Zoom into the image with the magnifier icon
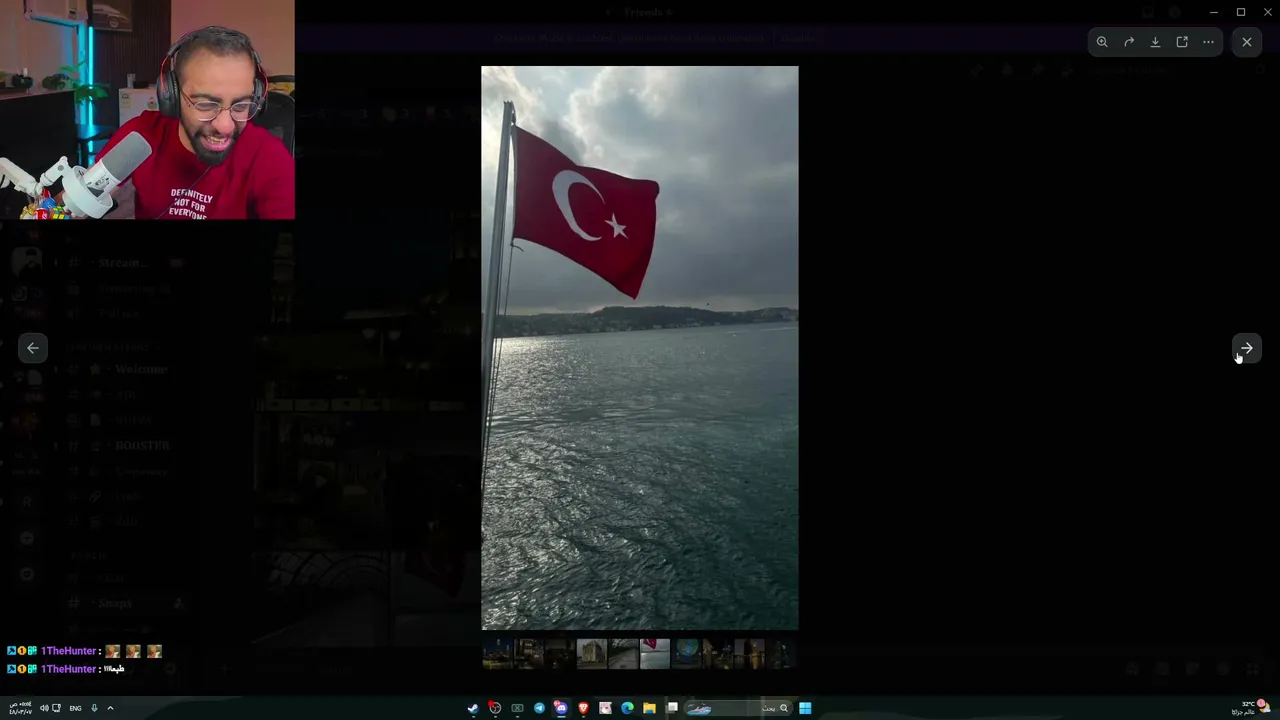The width and height of the screenshot is (1280, 720). [1102, 42]
